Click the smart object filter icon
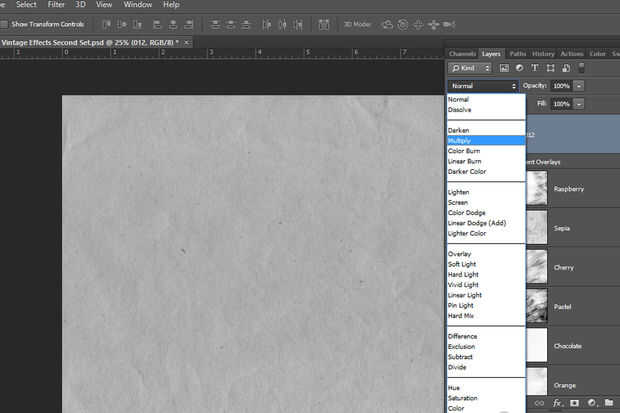This screenshot has width=620, height=413. 565,68
